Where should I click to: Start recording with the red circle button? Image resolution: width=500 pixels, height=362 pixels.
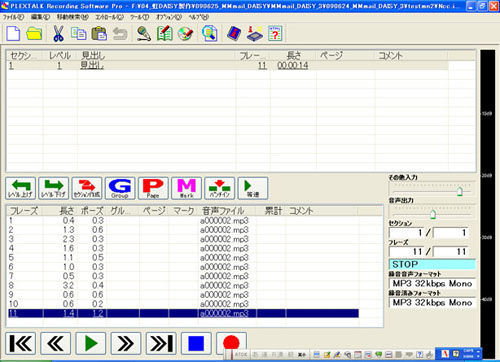[x=231, y=343]
